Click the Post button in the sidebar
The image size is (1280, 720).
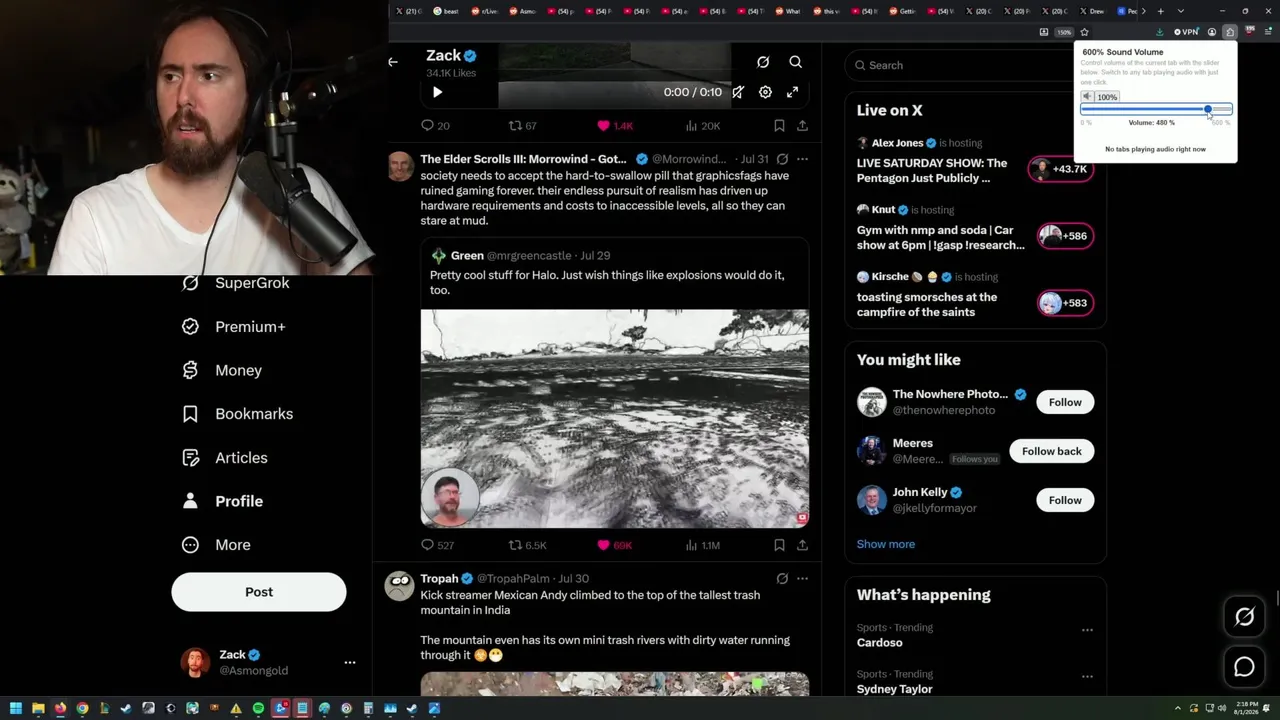pos(259,592)
